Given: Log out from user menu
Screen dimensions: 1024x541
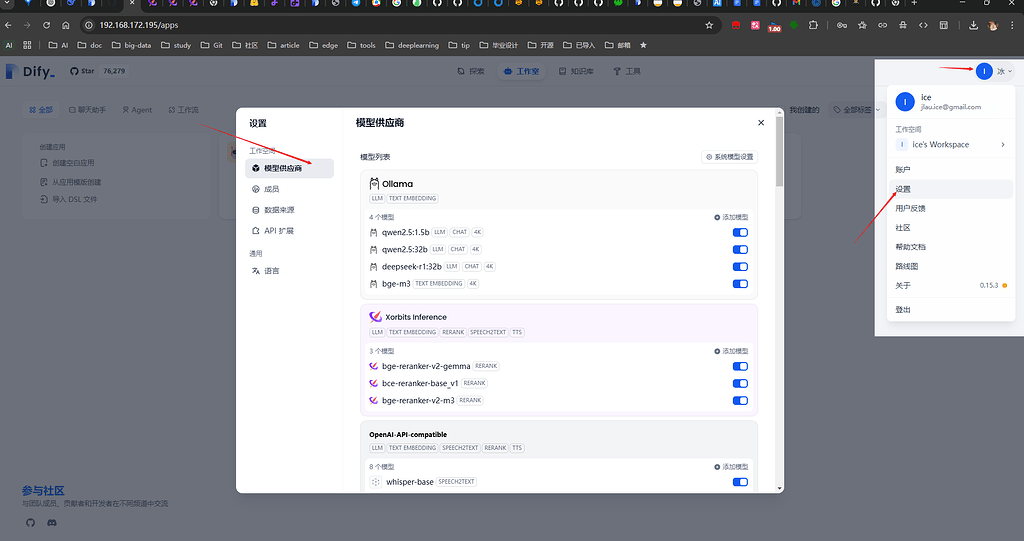Looking at the screenshot, I should coord(951,310).
